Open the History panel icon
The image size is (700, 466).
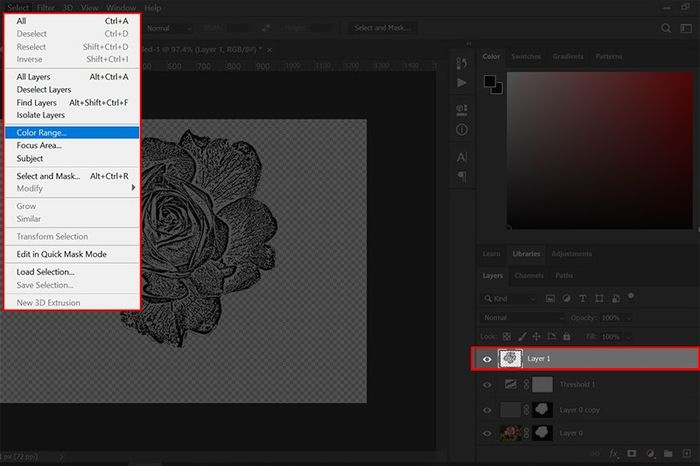coord(462,63)
